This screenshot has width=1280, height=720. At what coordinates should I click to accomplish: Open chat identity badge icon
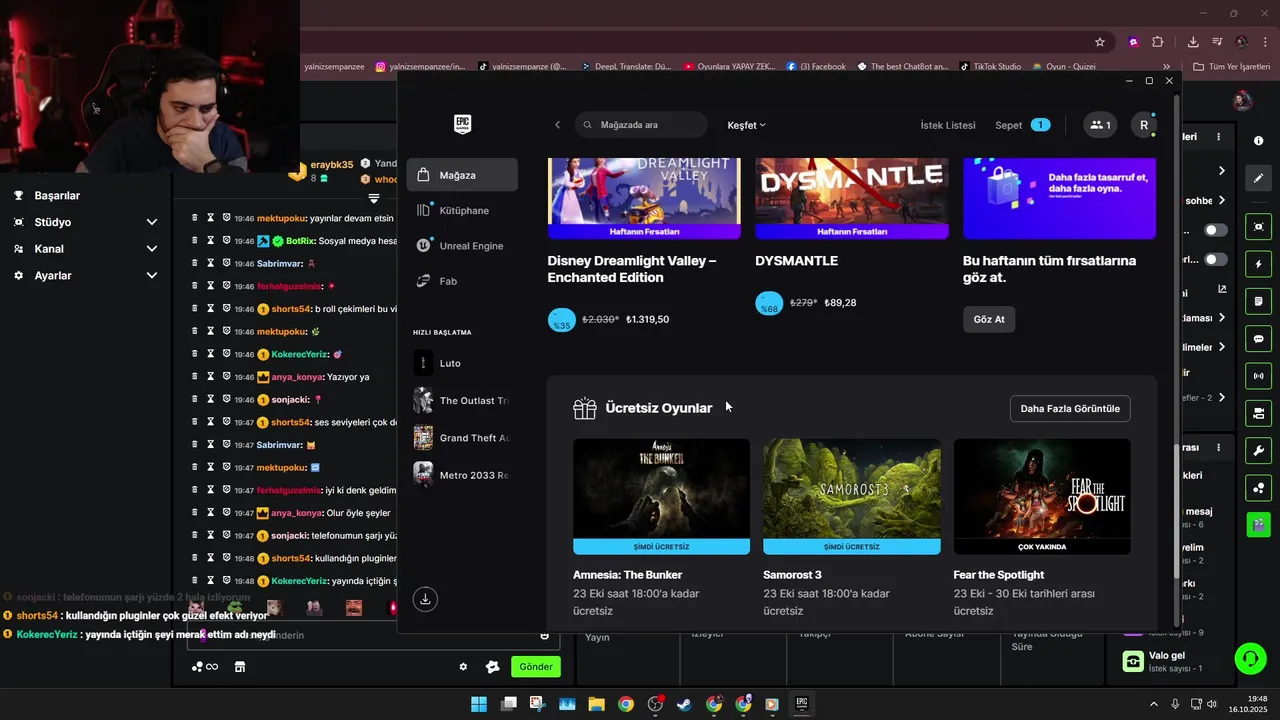pyautogui.click(x=492, y=667)
